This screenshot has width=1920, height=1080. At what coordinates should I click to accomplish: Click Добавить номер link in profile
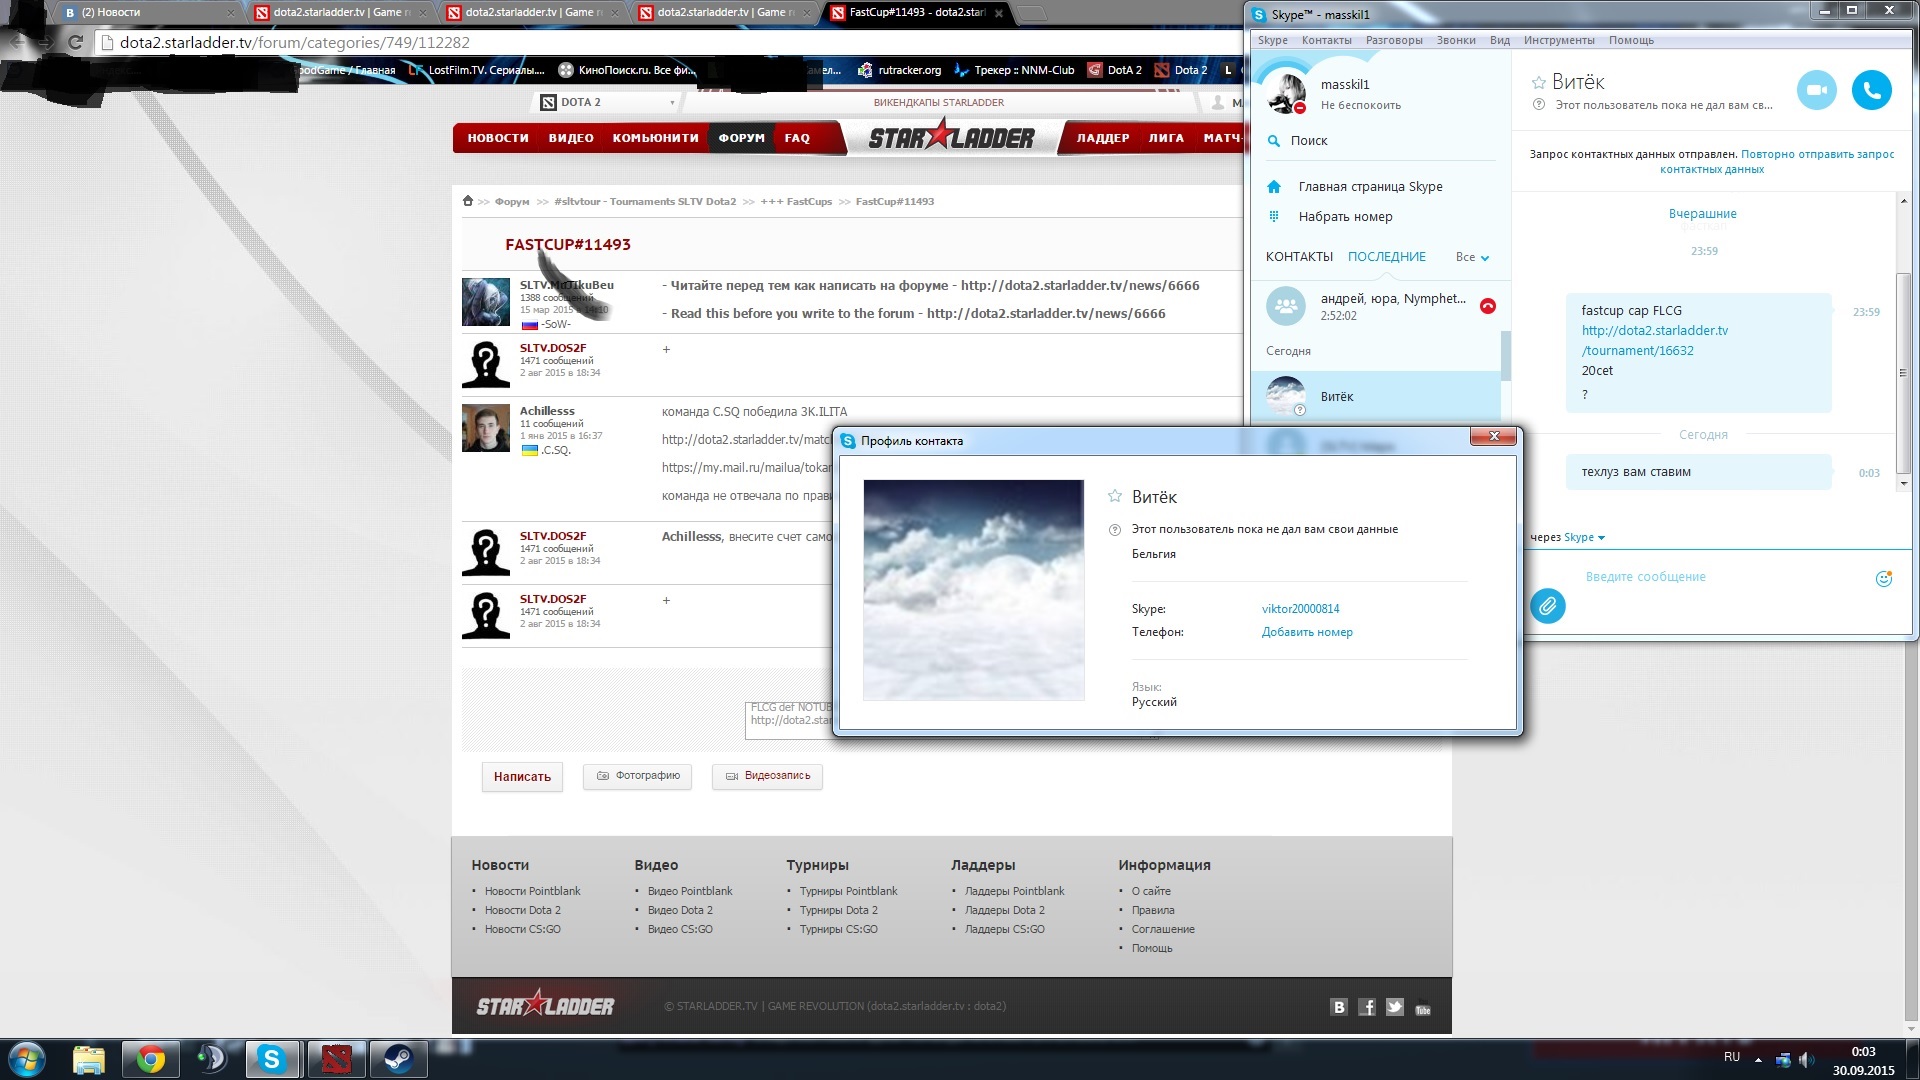(x=1307, y=632)
